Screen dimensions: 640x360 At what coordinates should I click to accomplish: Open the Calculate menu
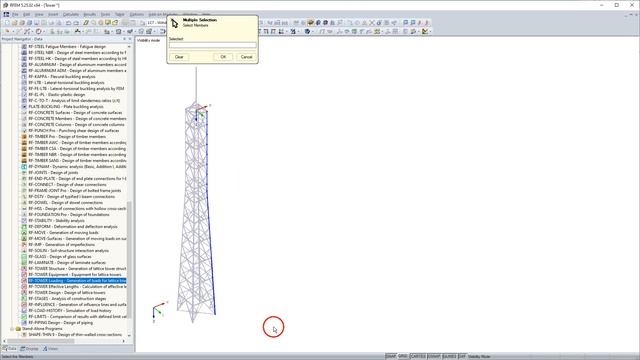point(71,14)
